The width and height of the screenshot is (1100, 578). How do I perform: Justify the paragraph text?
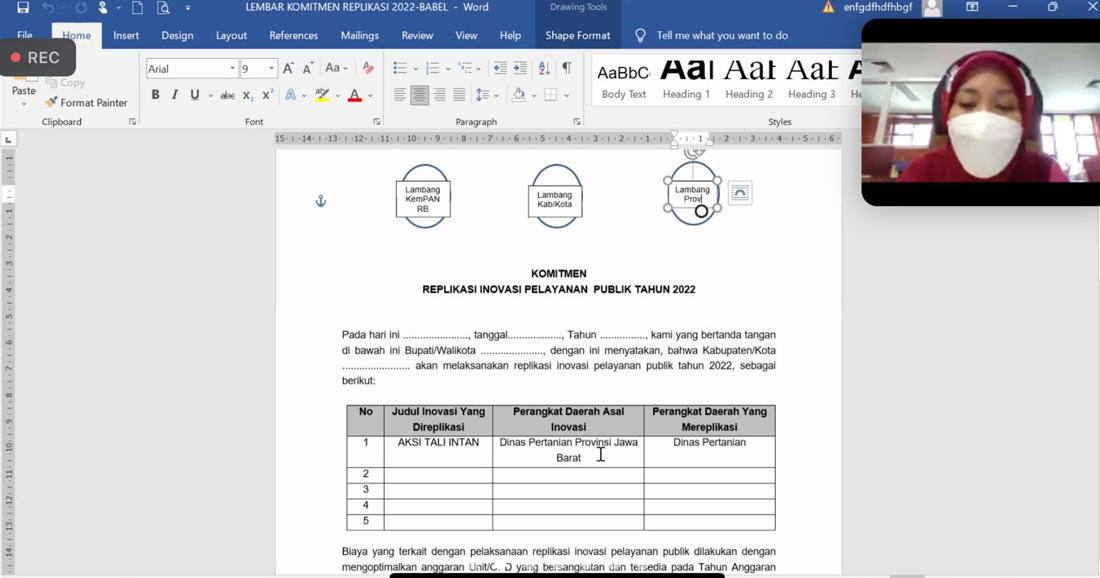[460, 95]
